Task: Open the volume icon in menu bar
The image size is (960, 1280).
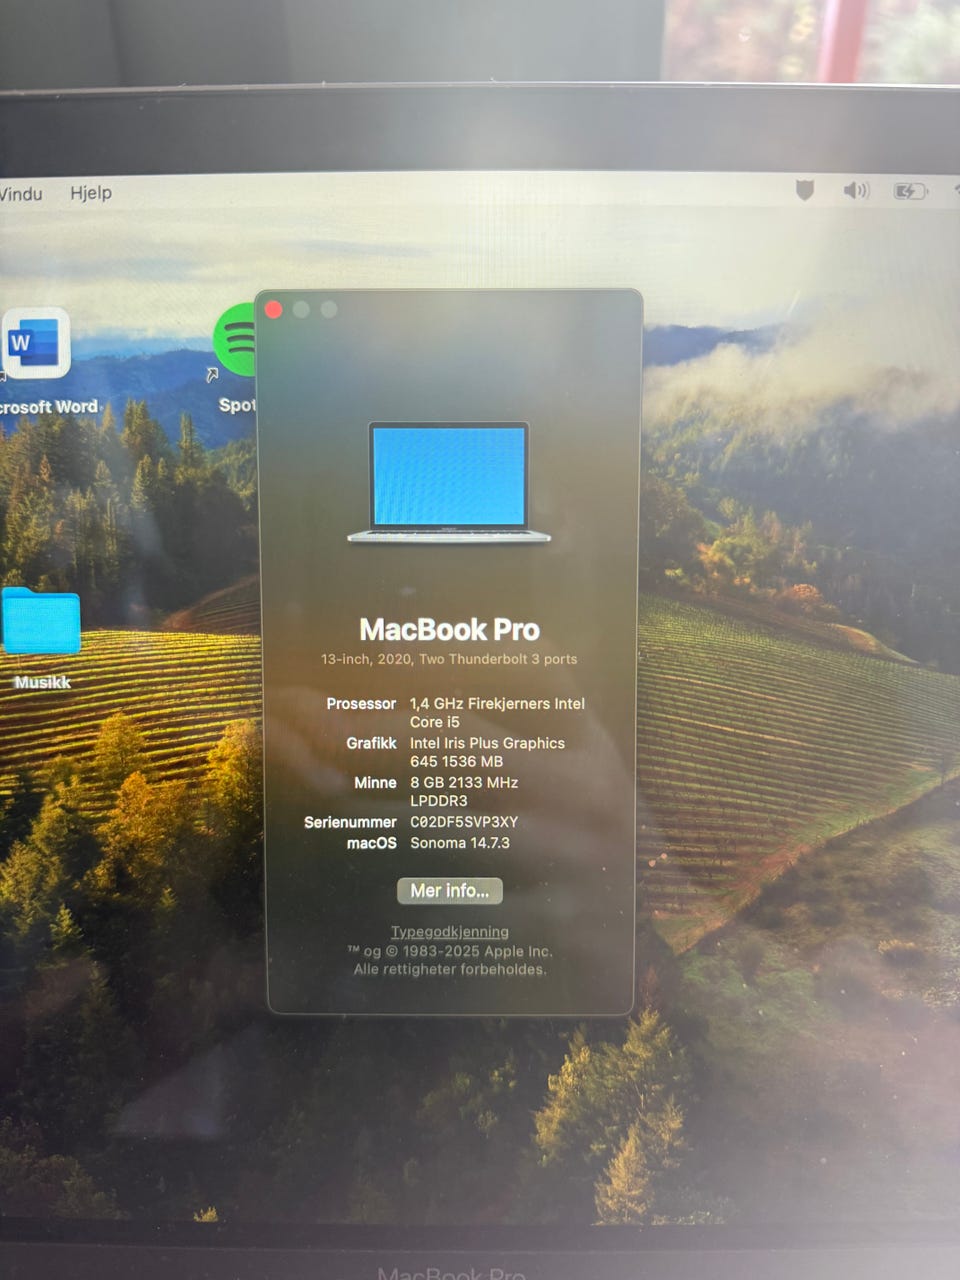Action: (856, 190)
